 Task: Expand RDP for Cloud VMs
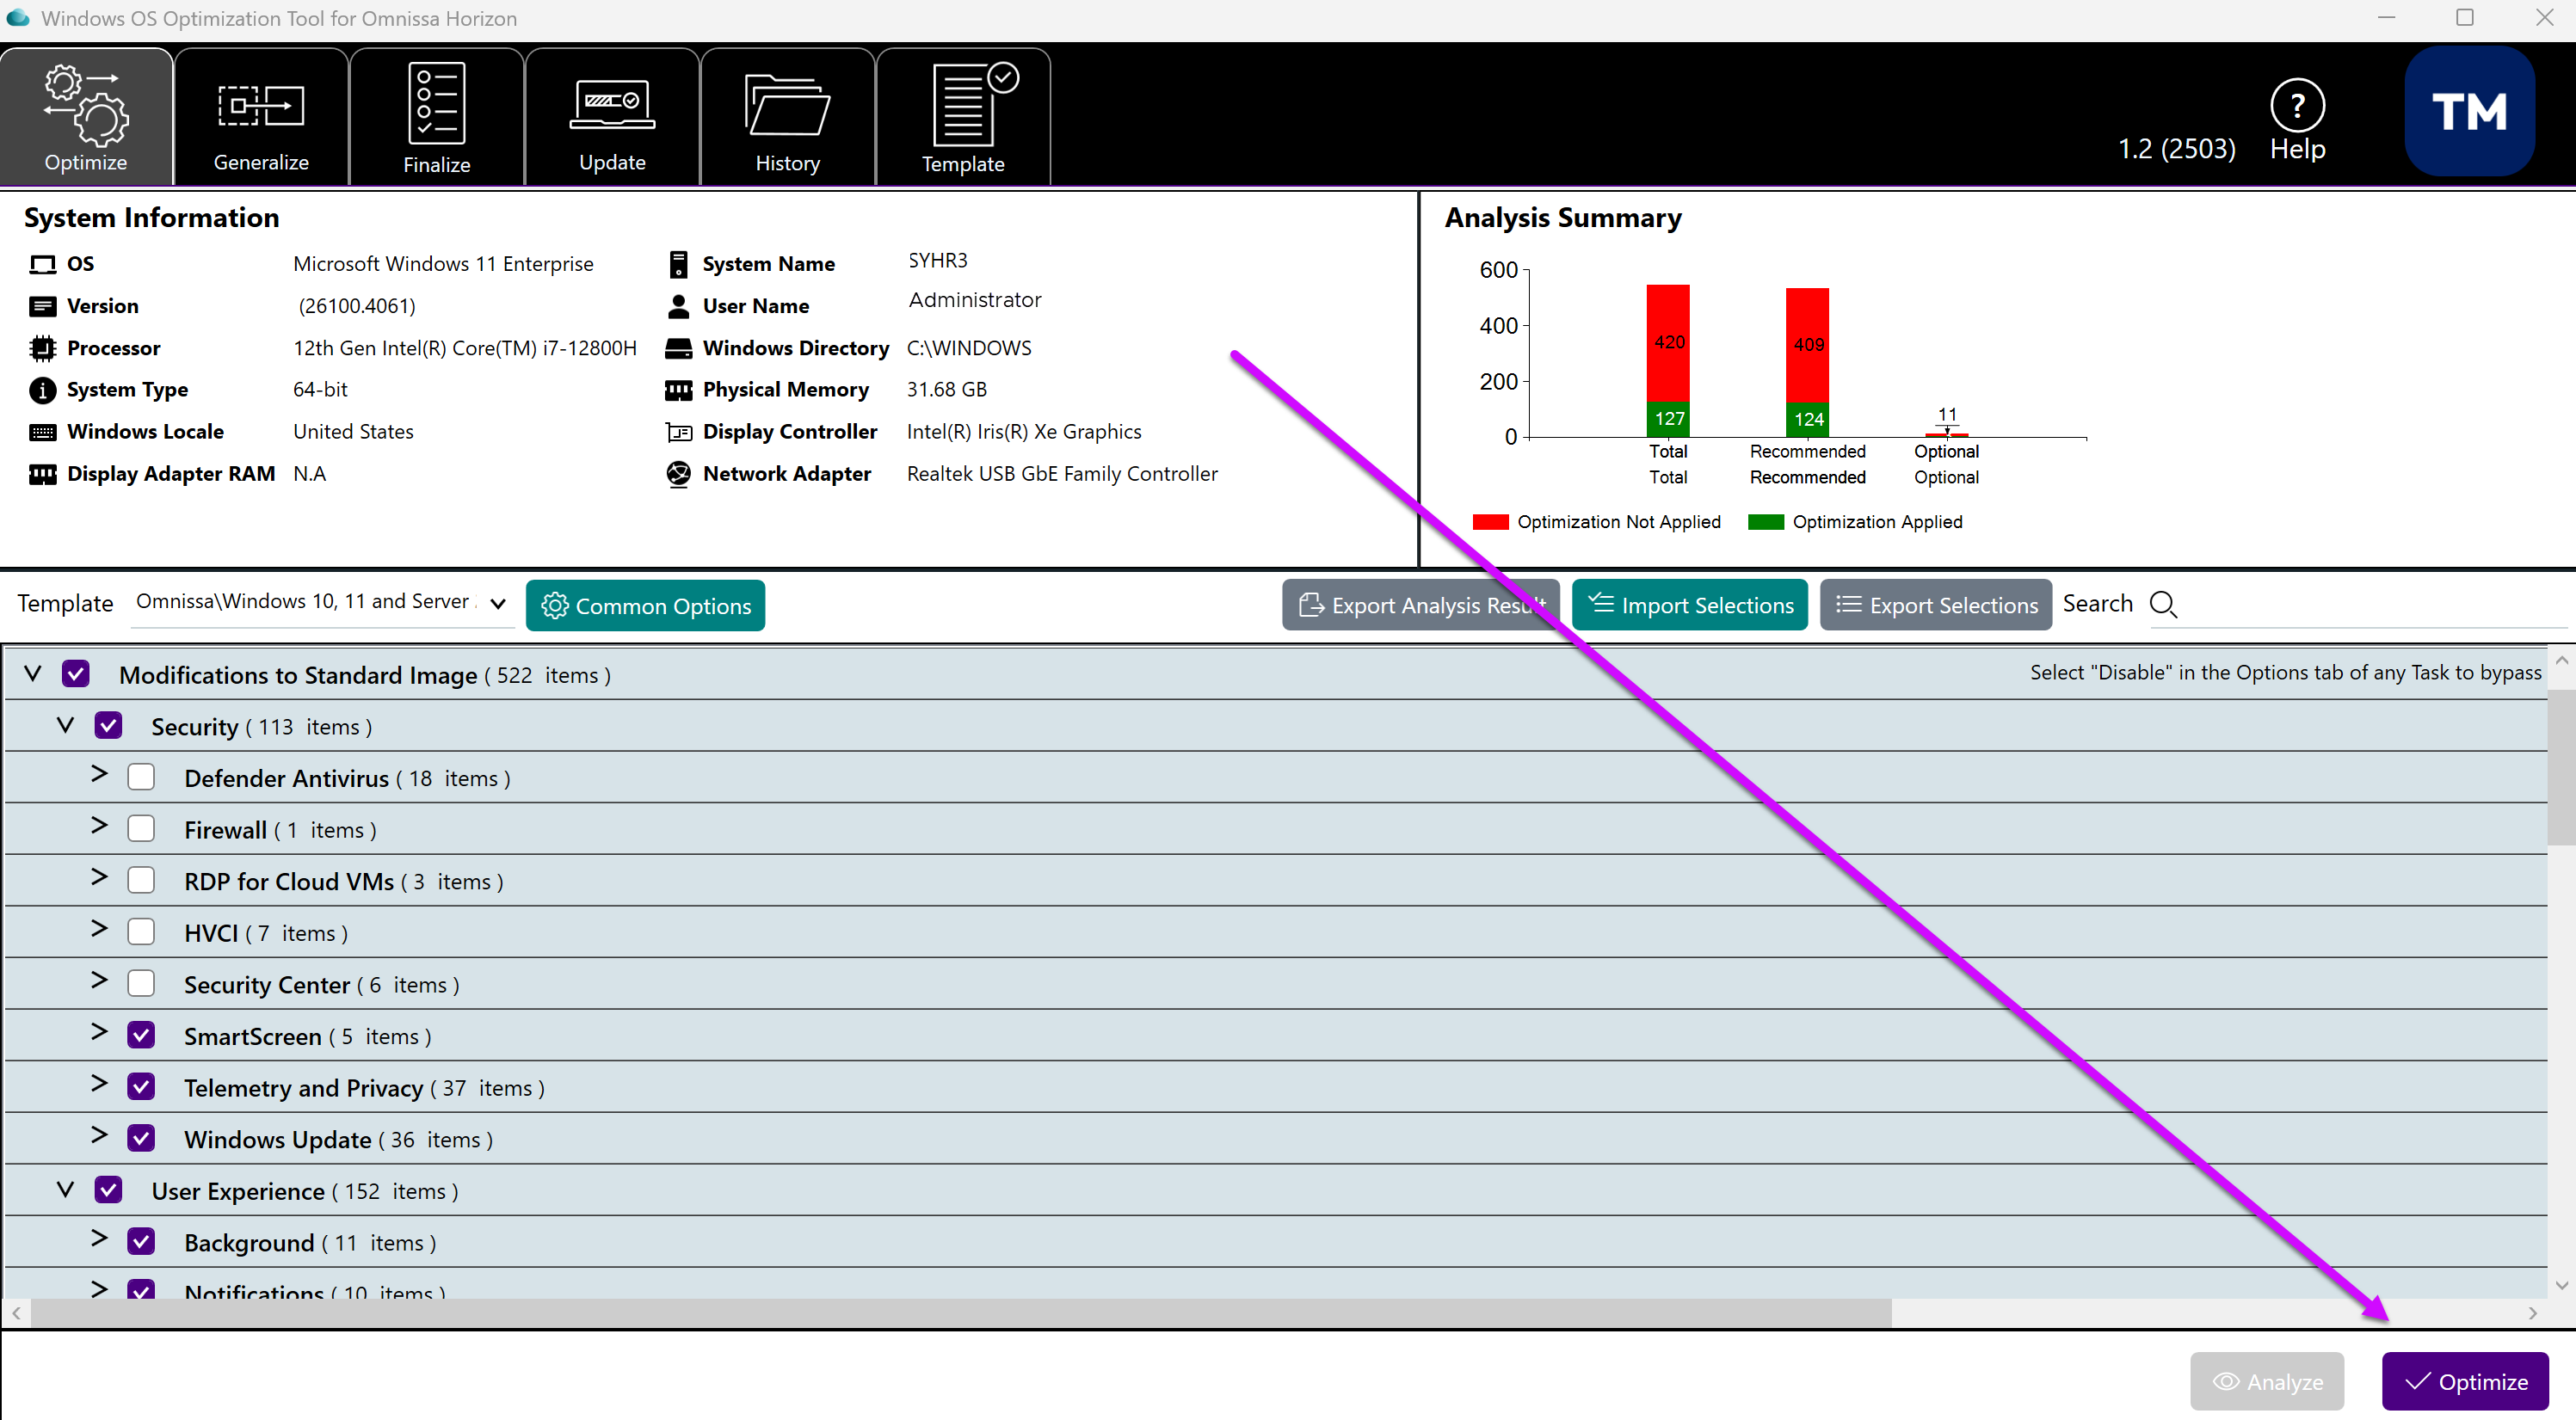pyautogui.click(x=99, y=877)
